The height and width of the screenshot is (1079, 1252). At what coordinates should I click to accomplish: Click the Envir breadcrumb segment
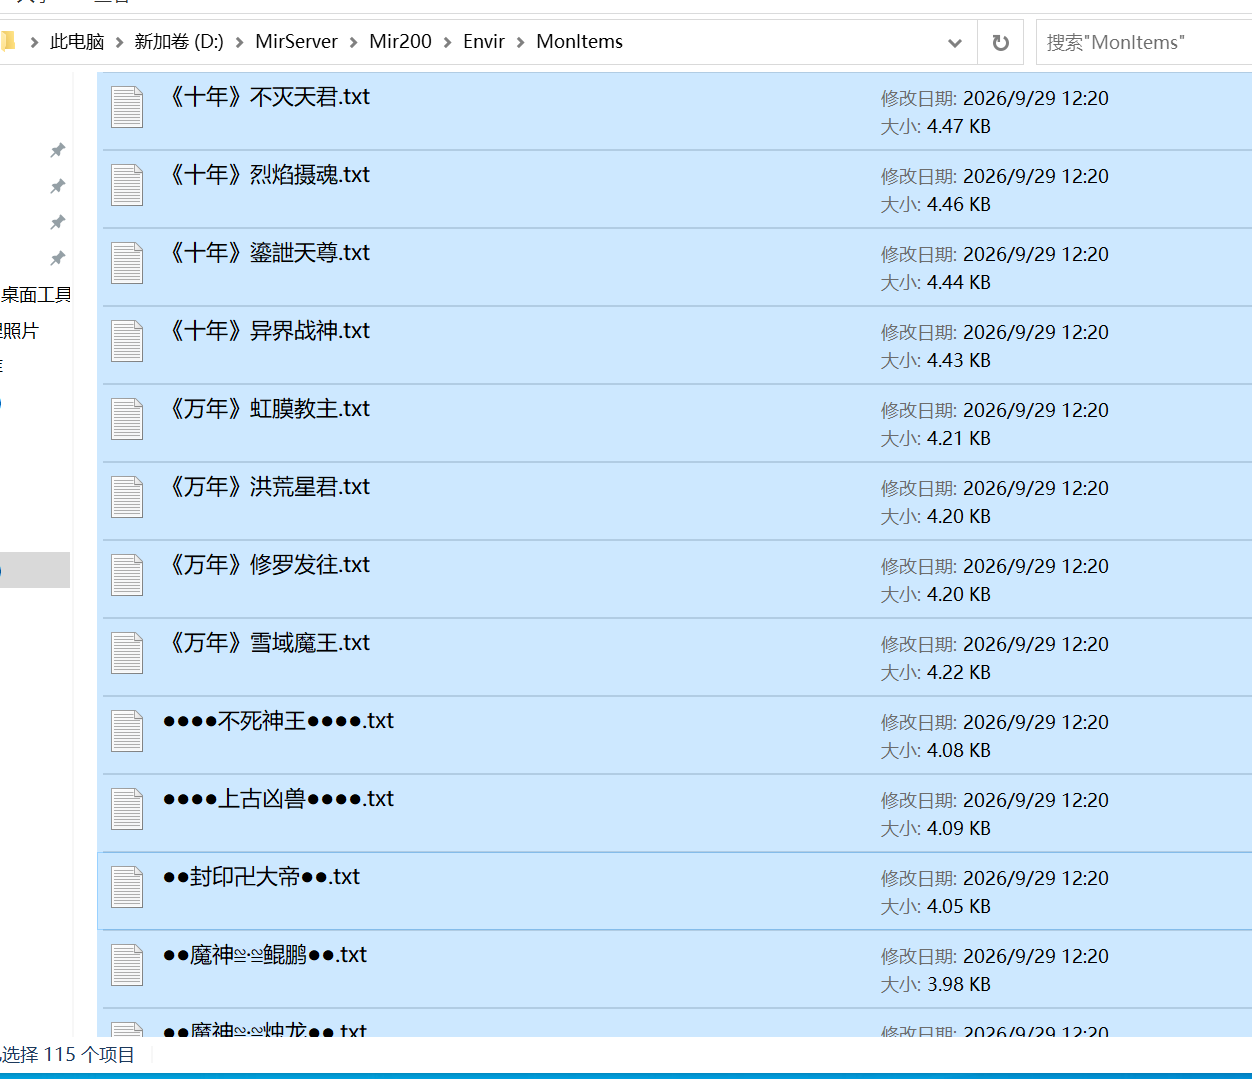(x=484, y=42)
